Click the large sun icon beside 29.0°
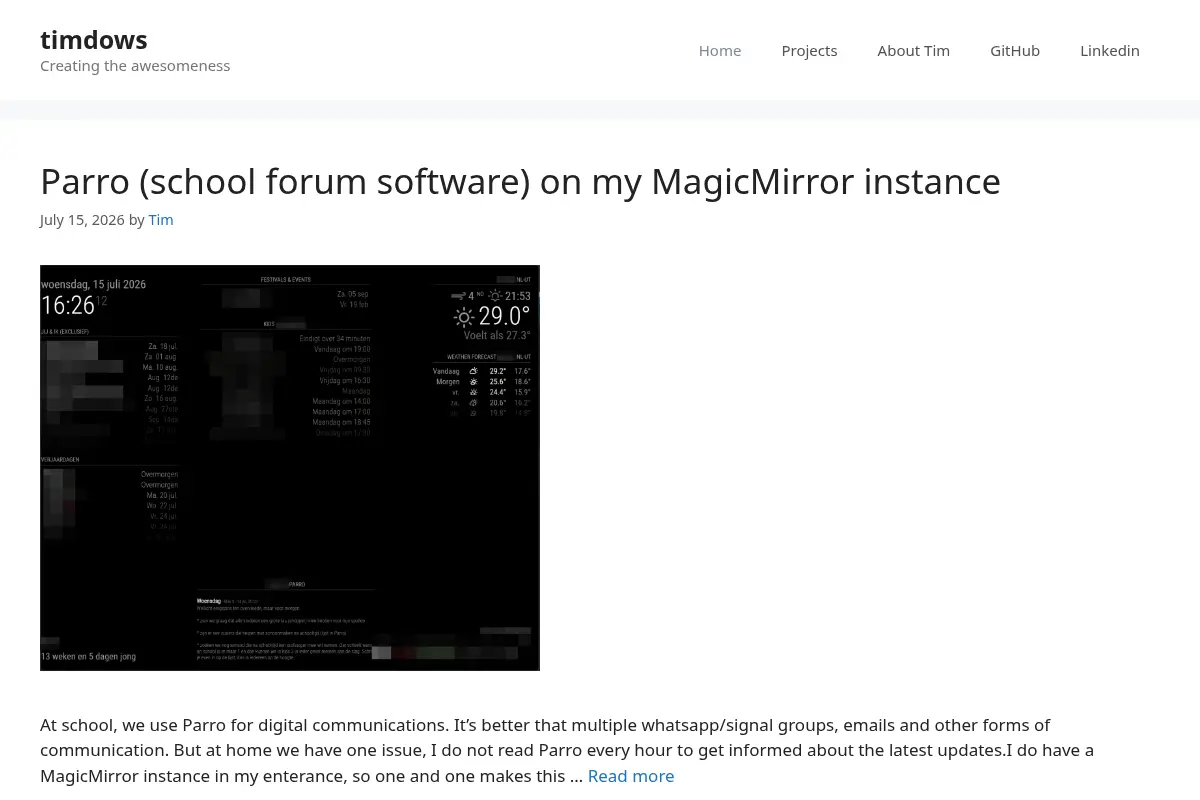This screenshot has height=800, width=1200. [x=464, y=317]
